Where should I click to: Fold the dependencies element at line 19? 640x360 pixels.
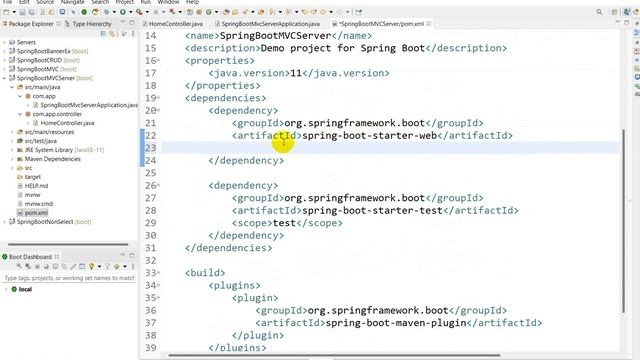(x=159, y=98)
